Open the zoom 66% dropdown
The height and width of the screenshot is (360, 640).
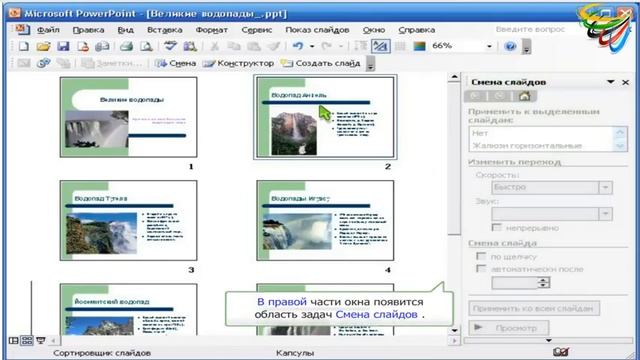tap(489, 46)
